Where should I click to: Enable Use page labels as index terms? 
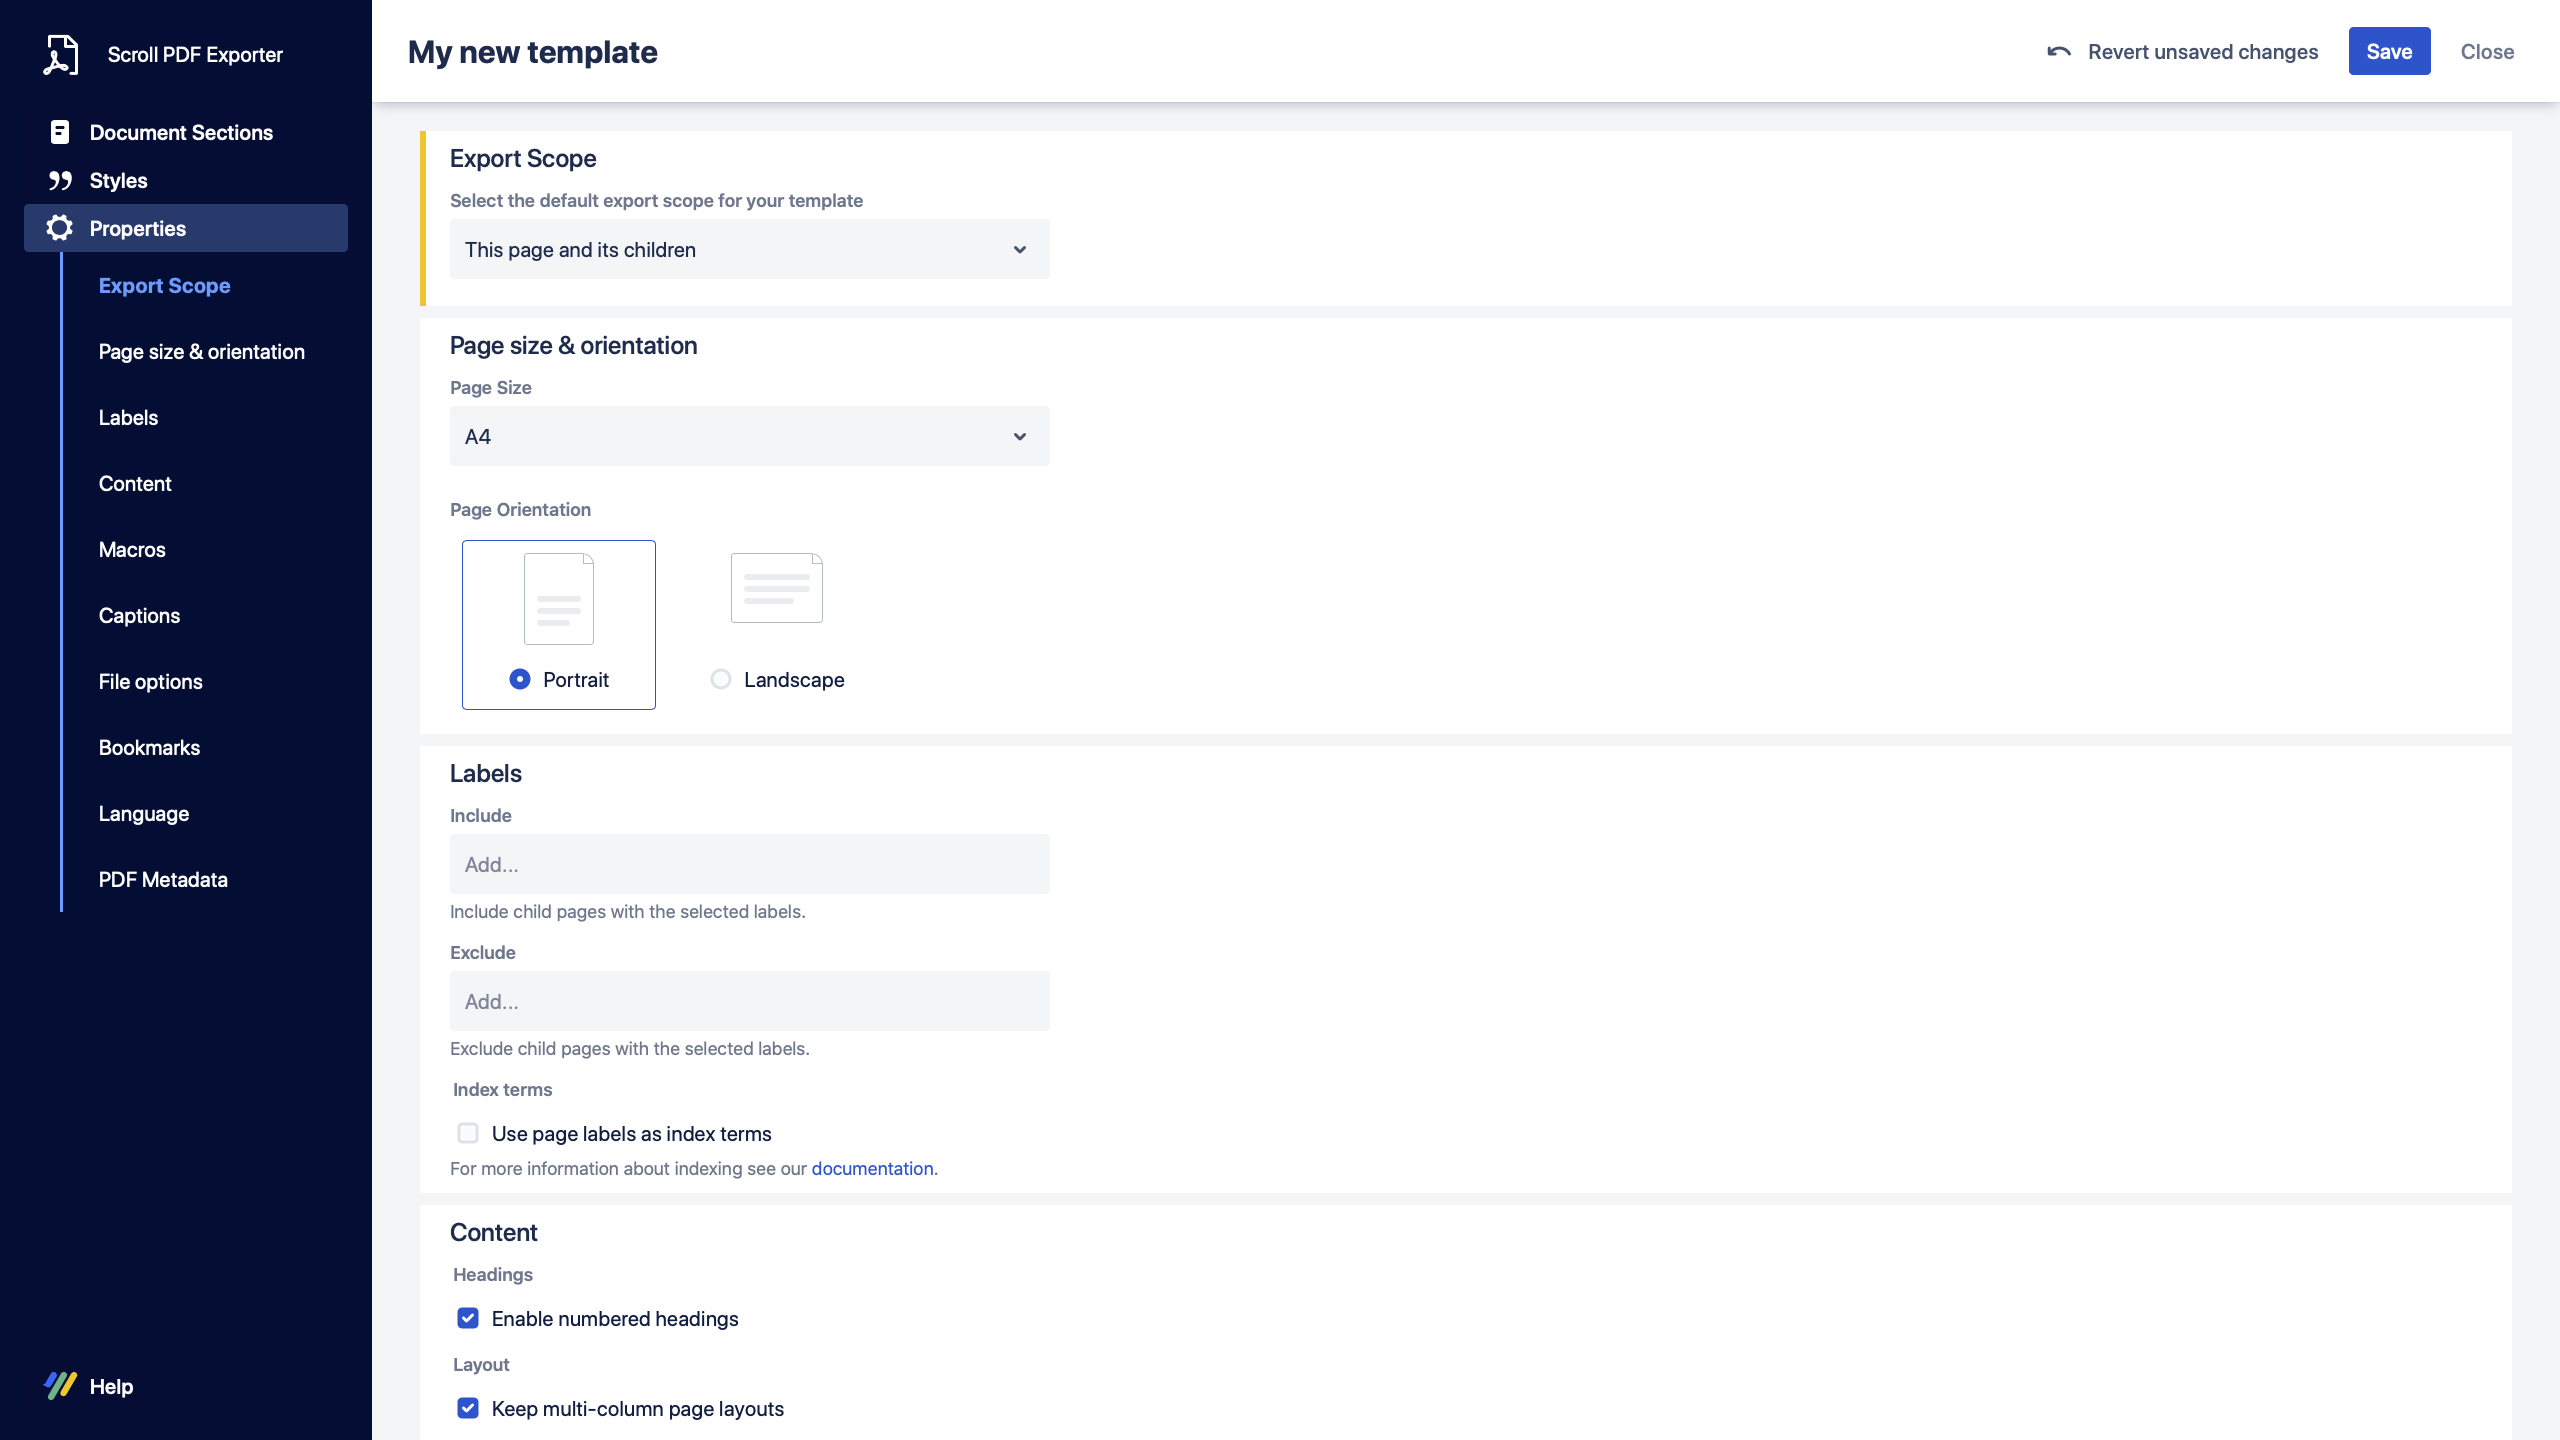[468, 1133]
